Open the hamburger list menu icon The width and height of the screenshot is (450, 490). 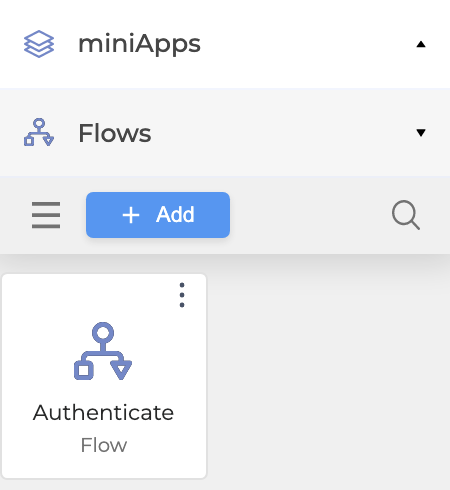pyautogui.click(x=46, y=215)
